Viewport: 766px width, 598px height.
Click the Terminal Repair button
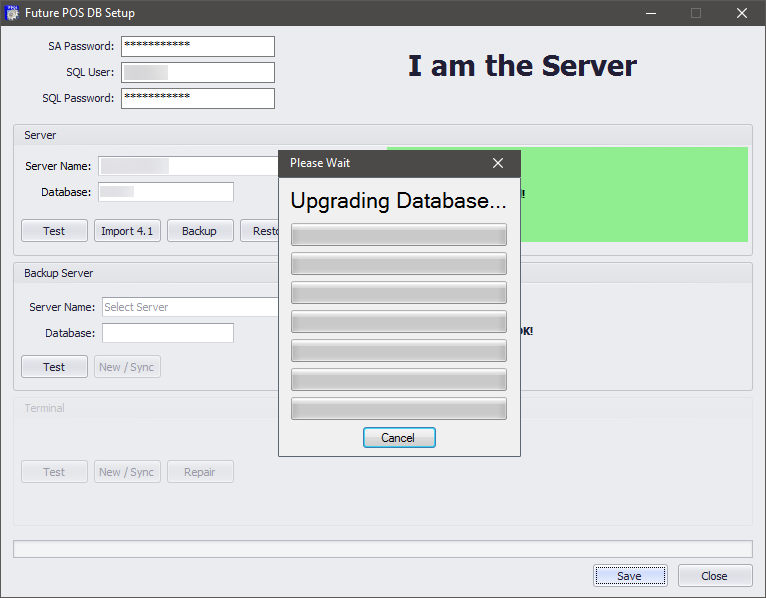coord(200,471)
